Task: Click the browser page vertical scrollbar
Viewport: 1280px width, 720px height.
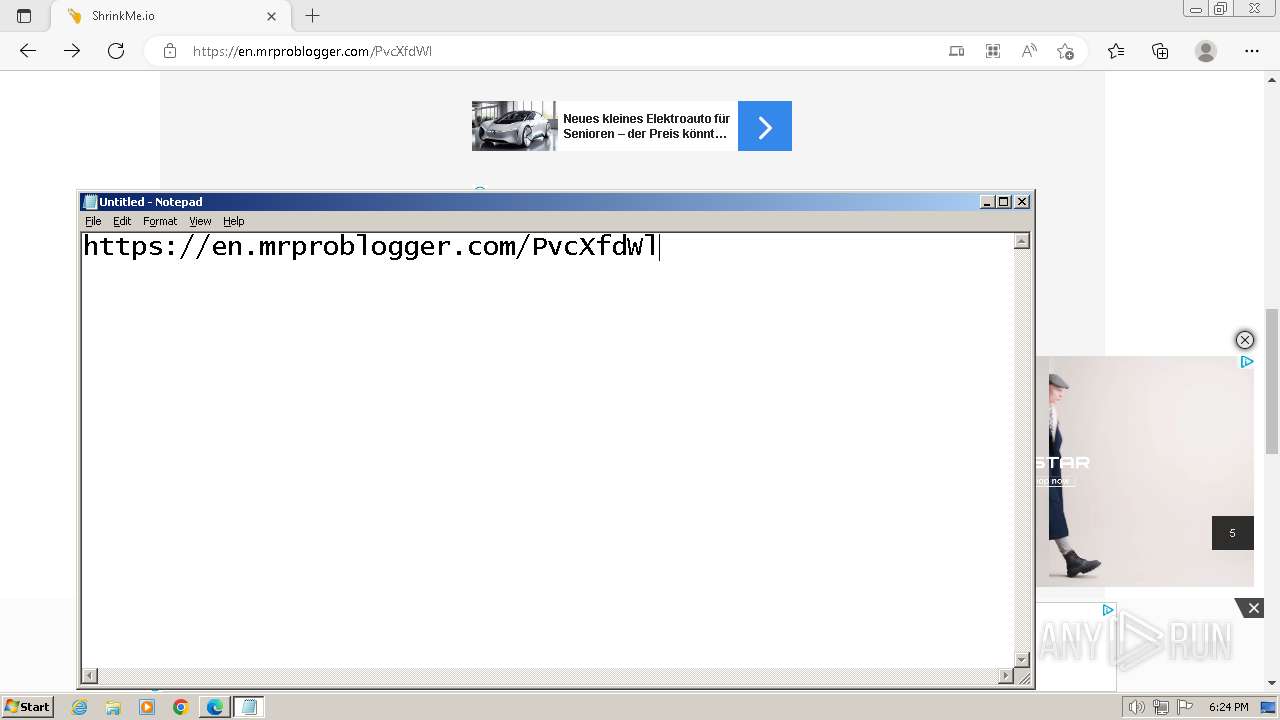Action: pos(1272,380)
